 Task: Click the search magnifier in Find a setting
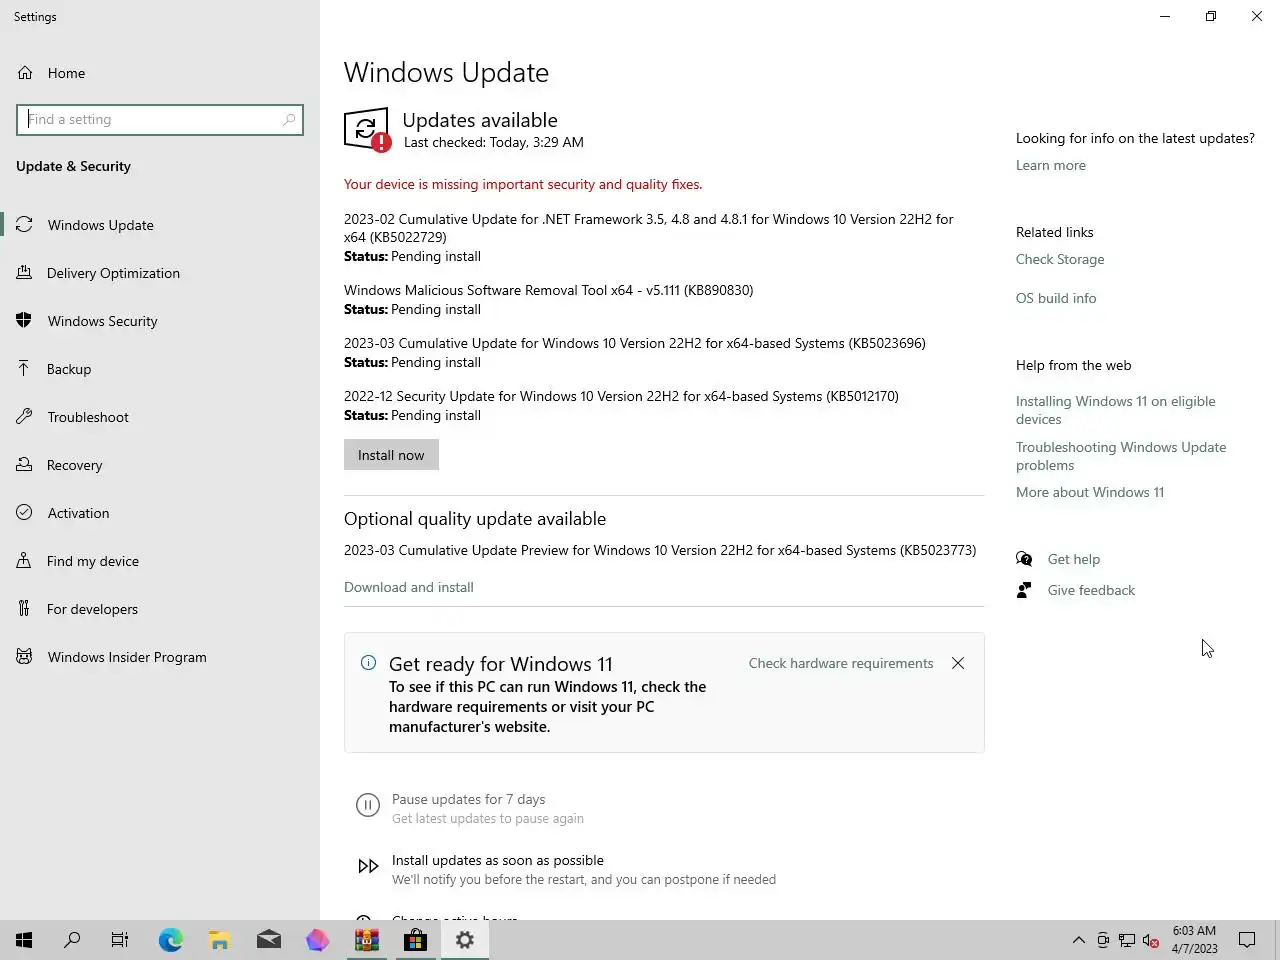[x=289, y=119]
